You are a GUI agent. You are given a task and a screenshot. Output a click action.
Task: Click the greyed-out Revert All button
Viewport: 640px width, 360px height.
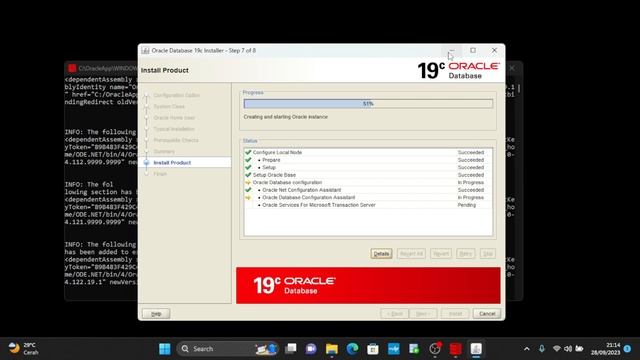[411, 253]
